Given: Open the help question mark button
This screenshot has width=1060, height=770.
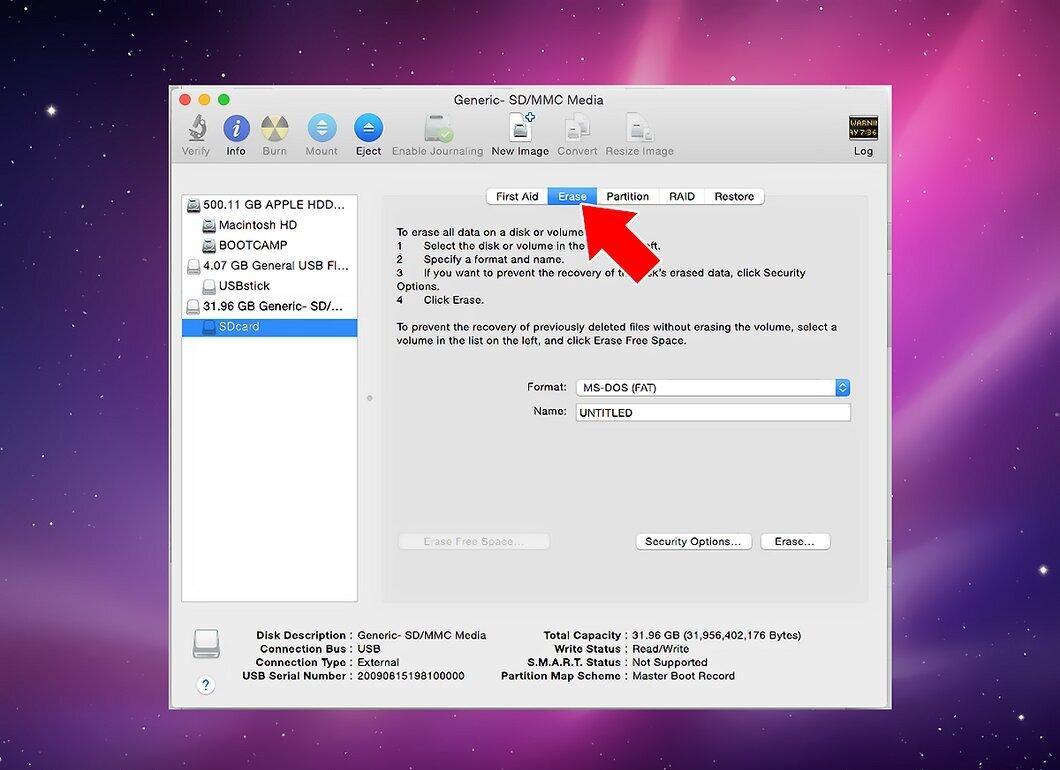Looking at the screenshot, I should [206, 685].
